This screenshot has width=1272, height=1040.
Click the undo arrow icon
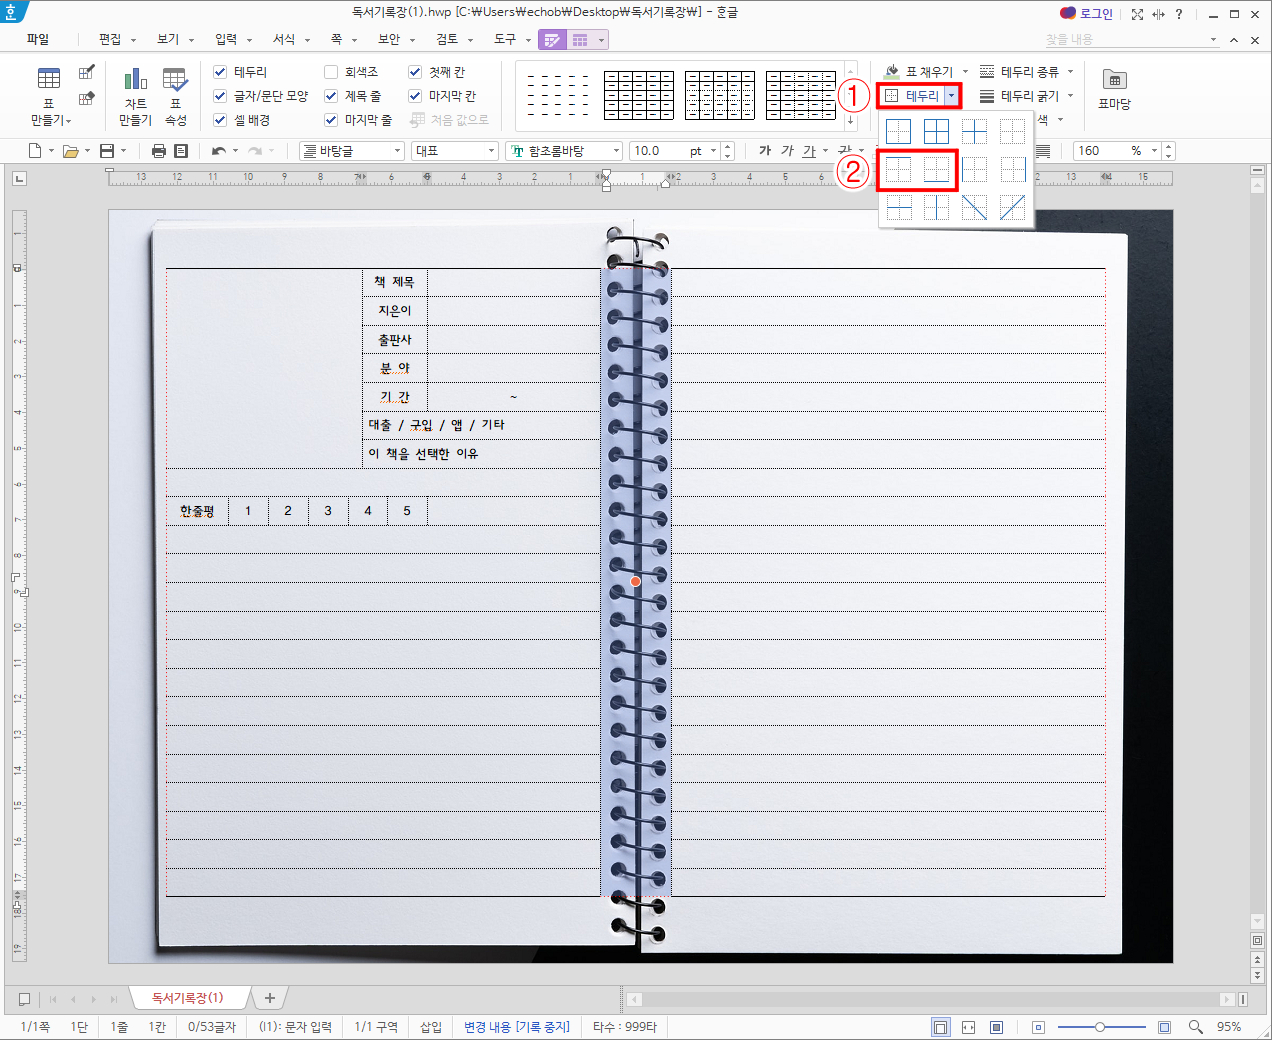(218, 151)
